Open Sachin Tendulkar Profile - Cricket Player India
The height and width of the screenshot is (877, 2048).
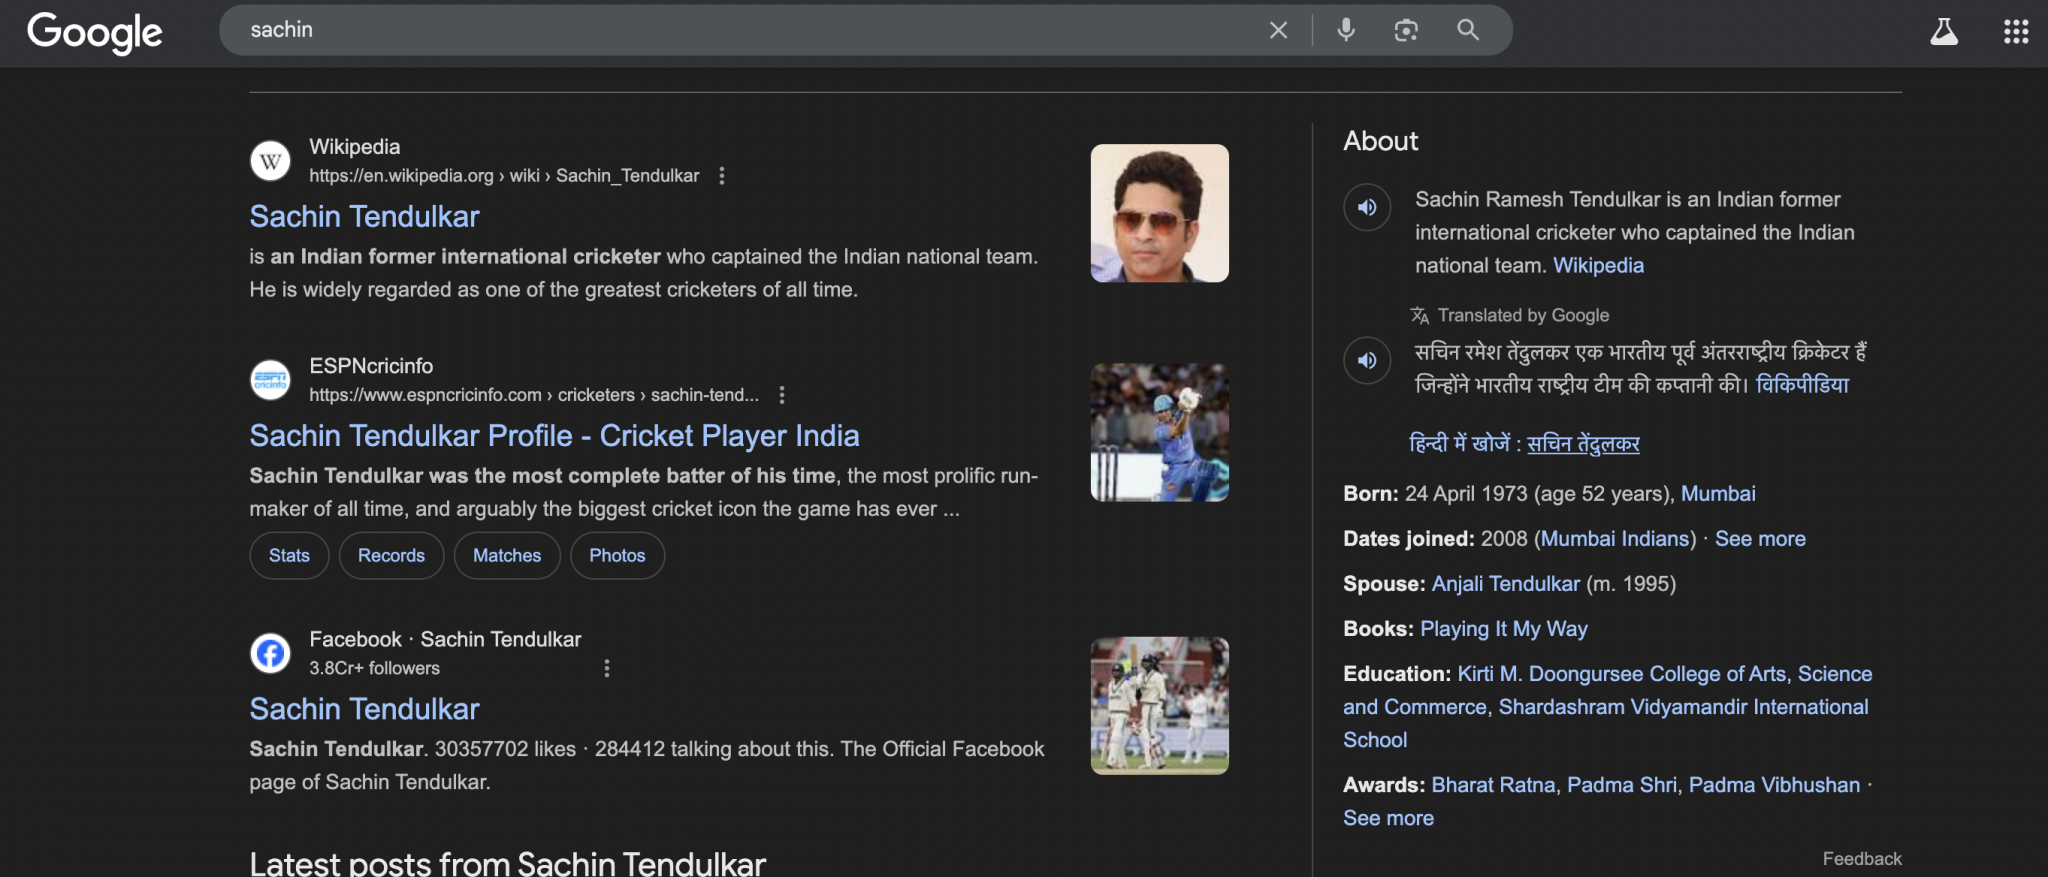coord(554,436)
